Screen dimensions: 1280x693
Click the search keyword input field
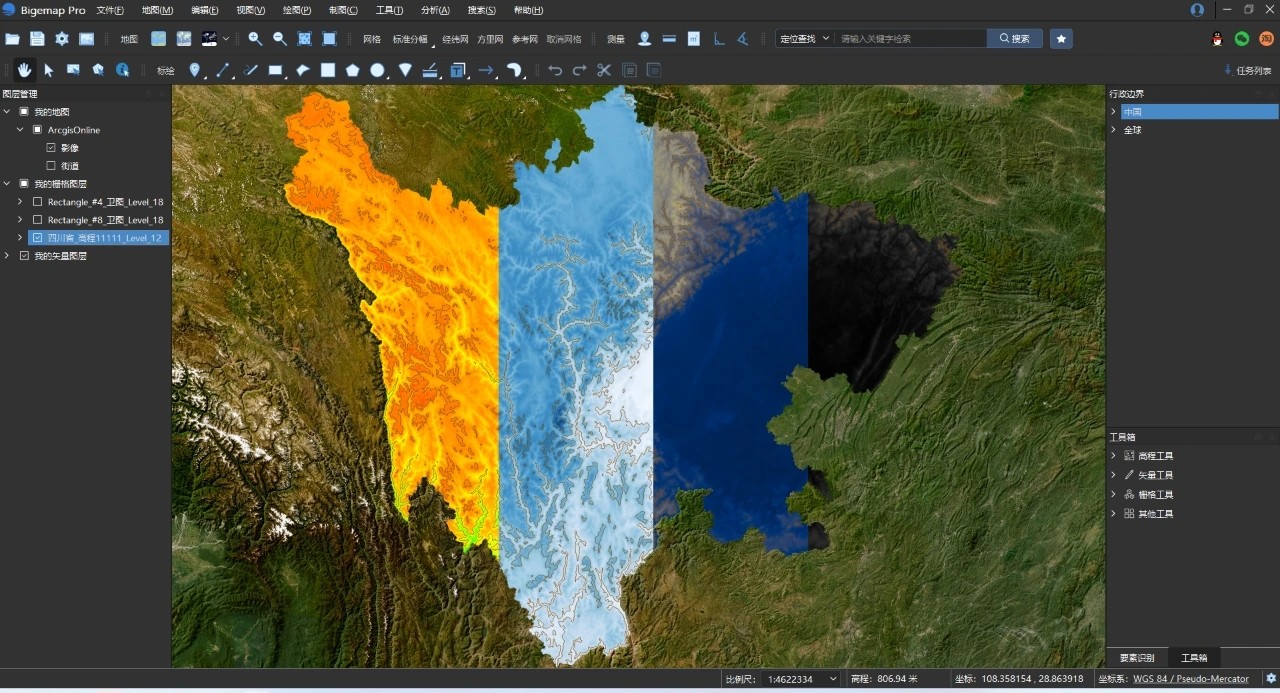coord(910,38)
